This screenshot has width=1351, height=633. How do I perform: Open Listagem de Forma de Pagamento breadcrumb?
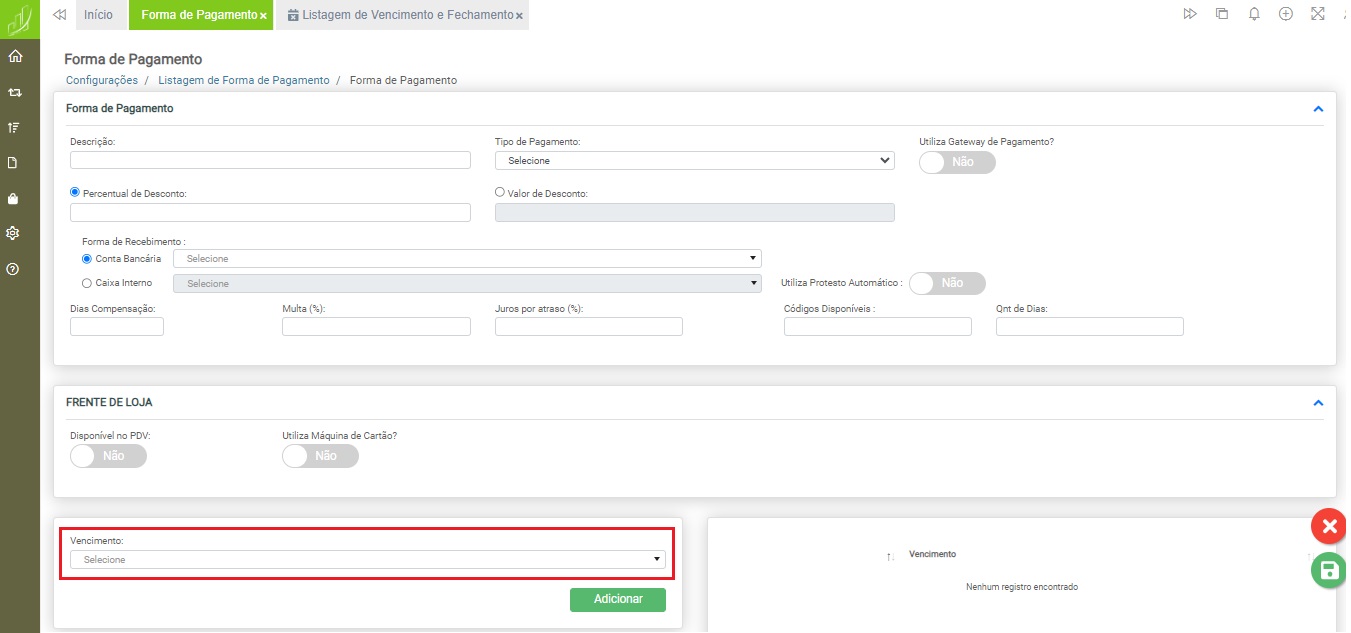[243, 80]
